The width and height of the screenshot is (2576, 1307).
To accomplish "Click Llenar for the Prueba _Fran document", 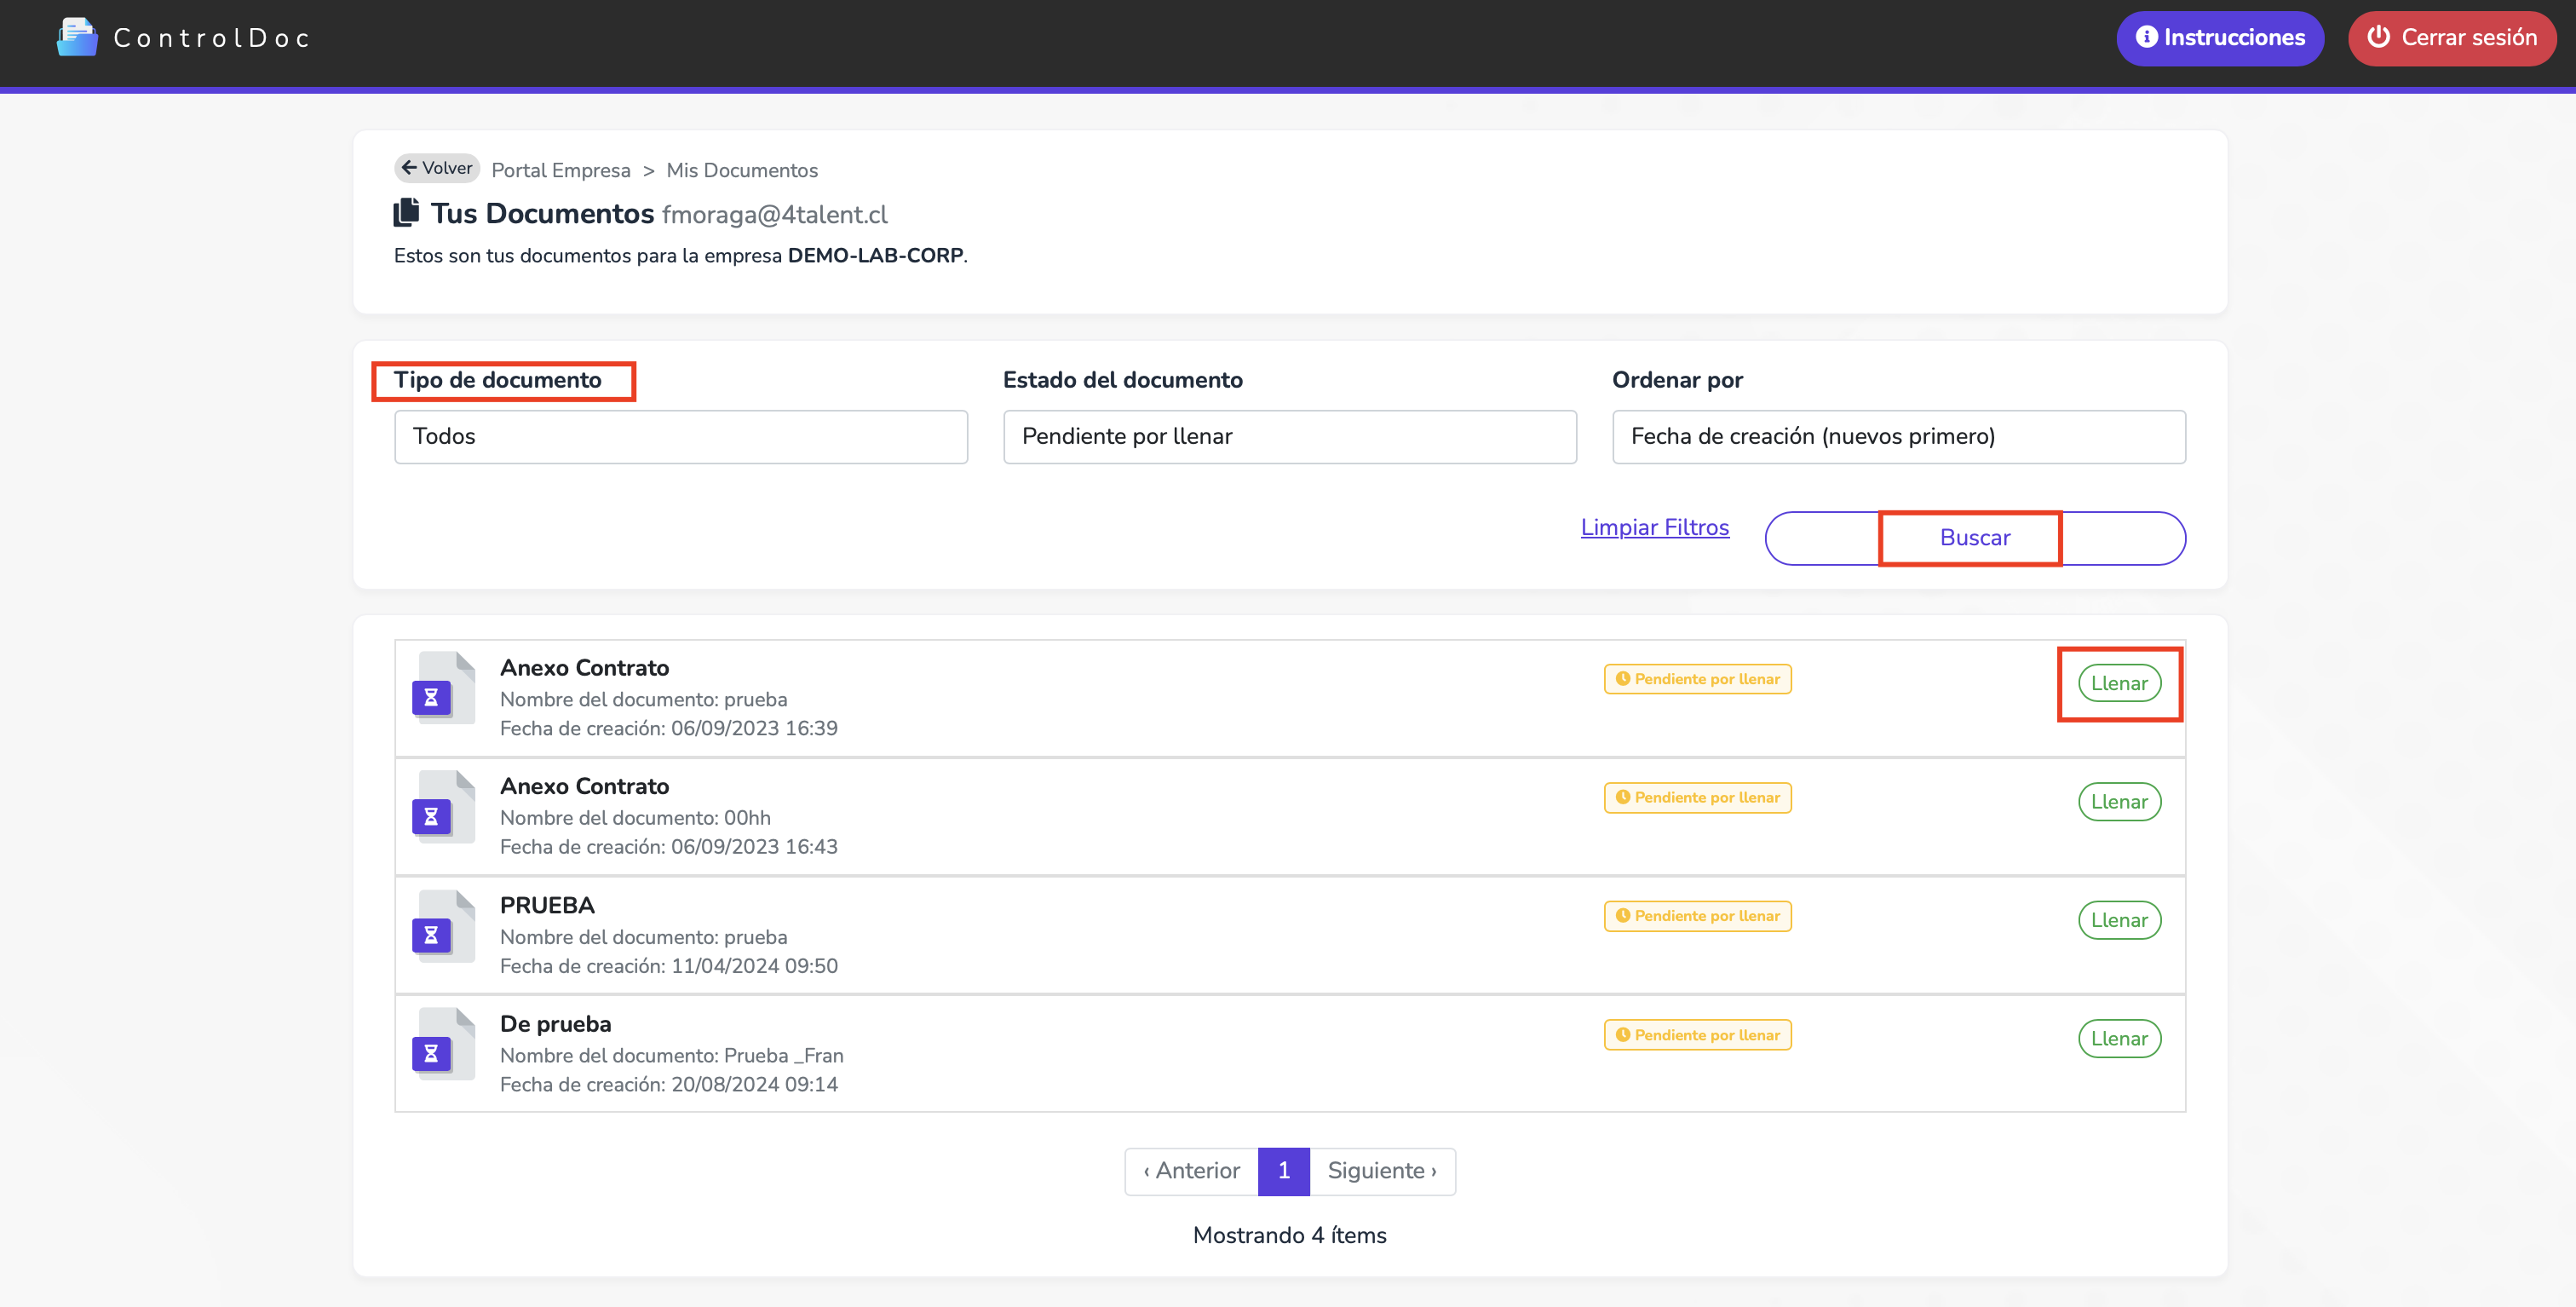I will coord(2119,1039).
